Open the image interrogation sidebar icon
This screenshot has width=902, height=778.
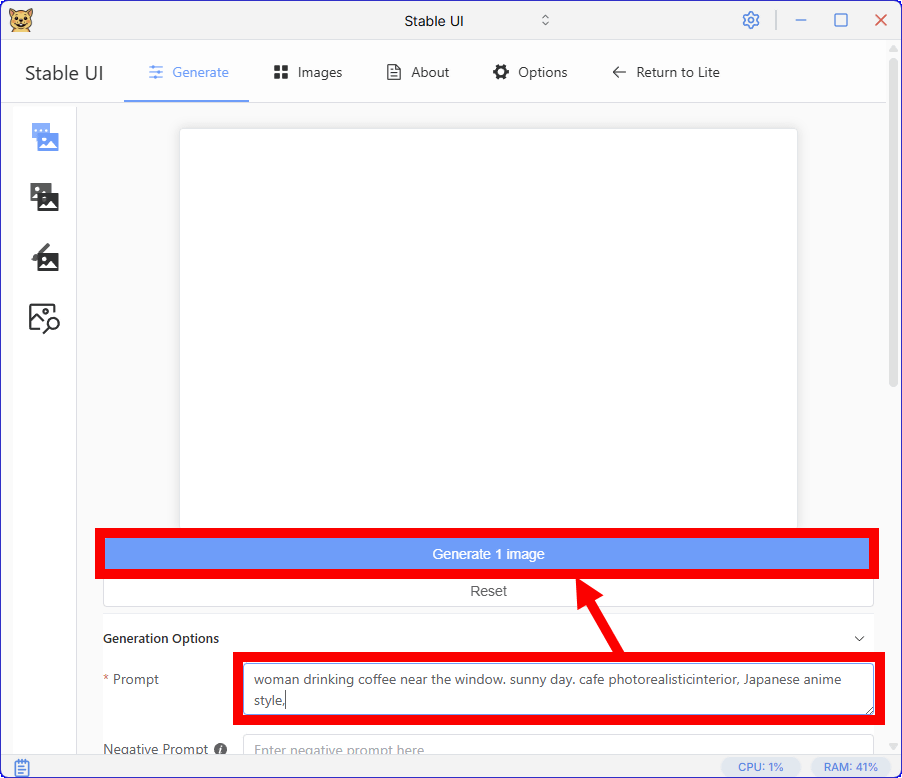45,318
